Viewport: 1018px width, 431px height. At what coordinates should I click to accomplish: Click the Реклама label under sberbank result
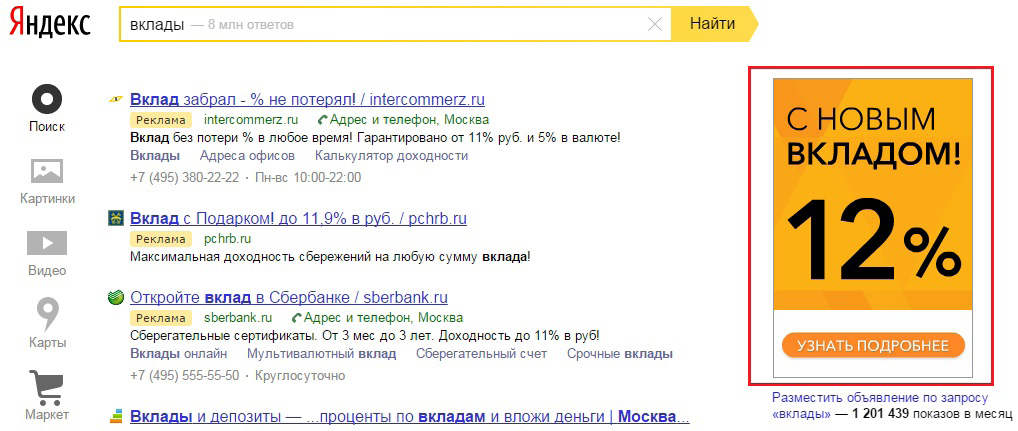tap(161, 318)
